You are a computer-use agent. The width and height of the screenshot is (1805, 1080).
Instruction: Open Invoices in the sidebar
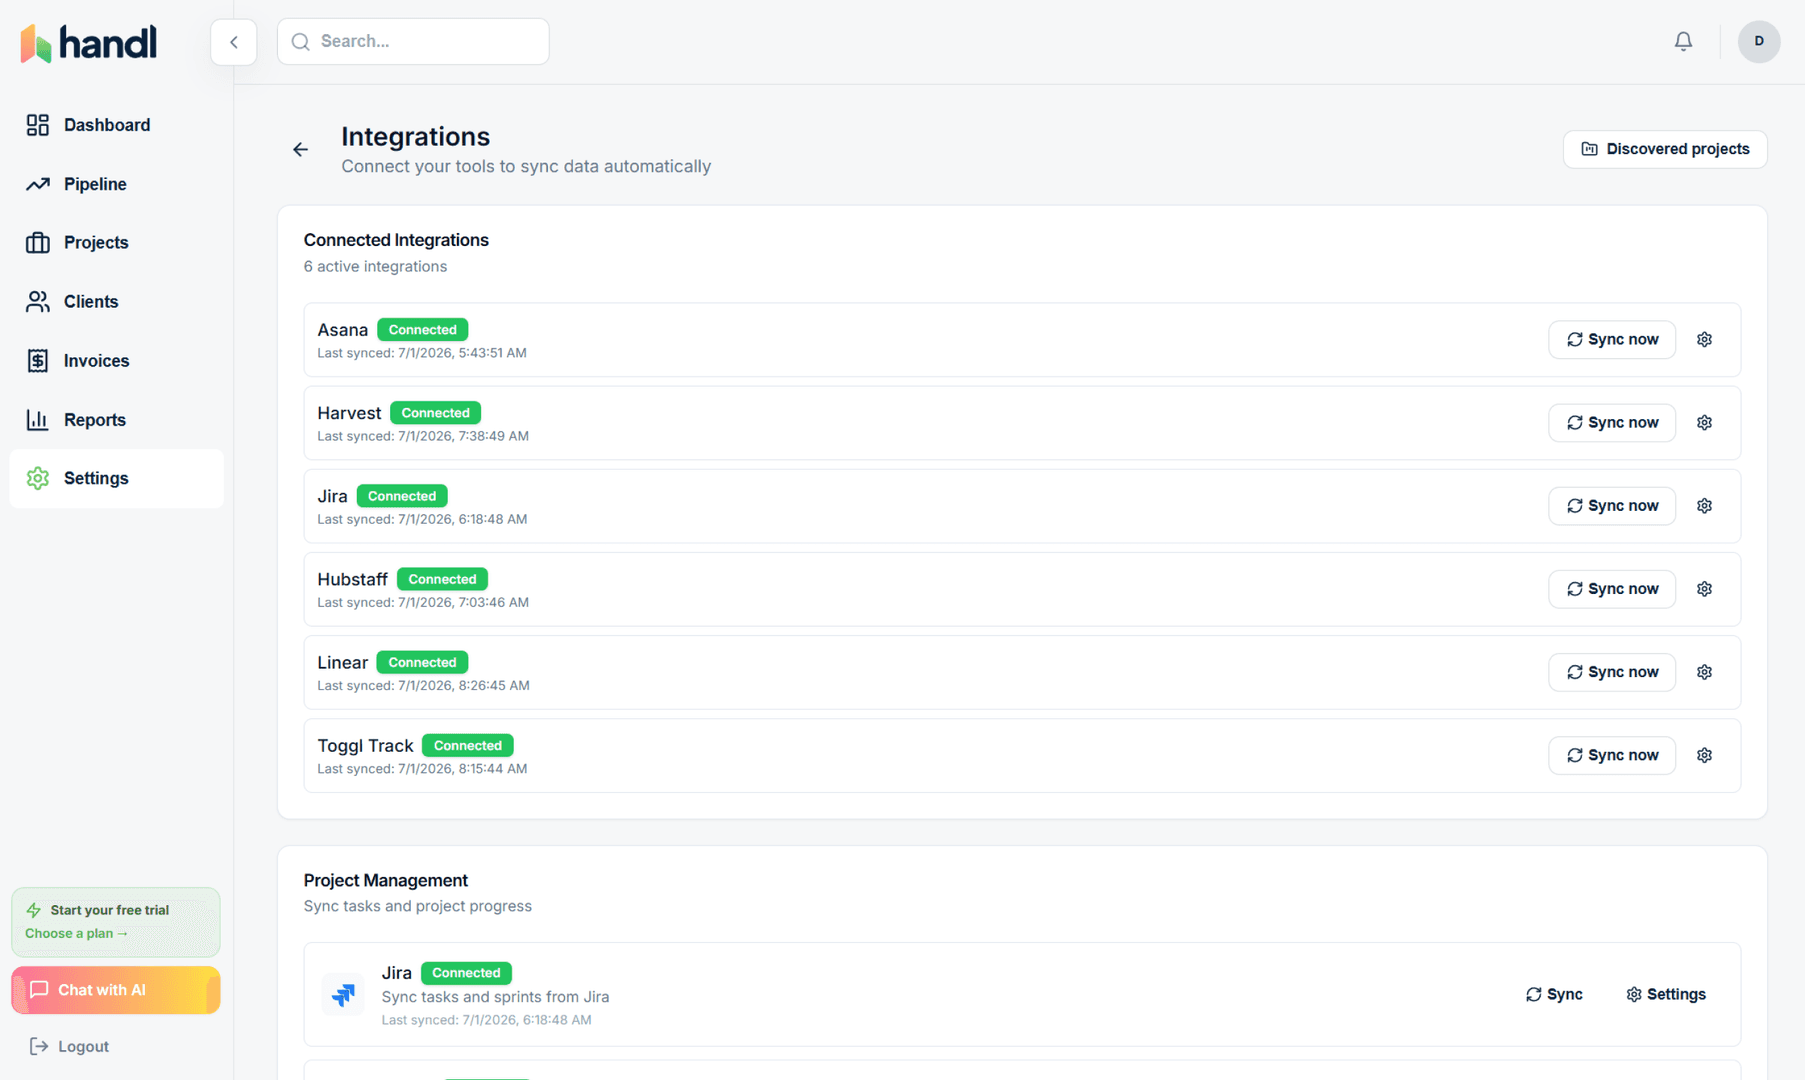click(x=117, y=360)
